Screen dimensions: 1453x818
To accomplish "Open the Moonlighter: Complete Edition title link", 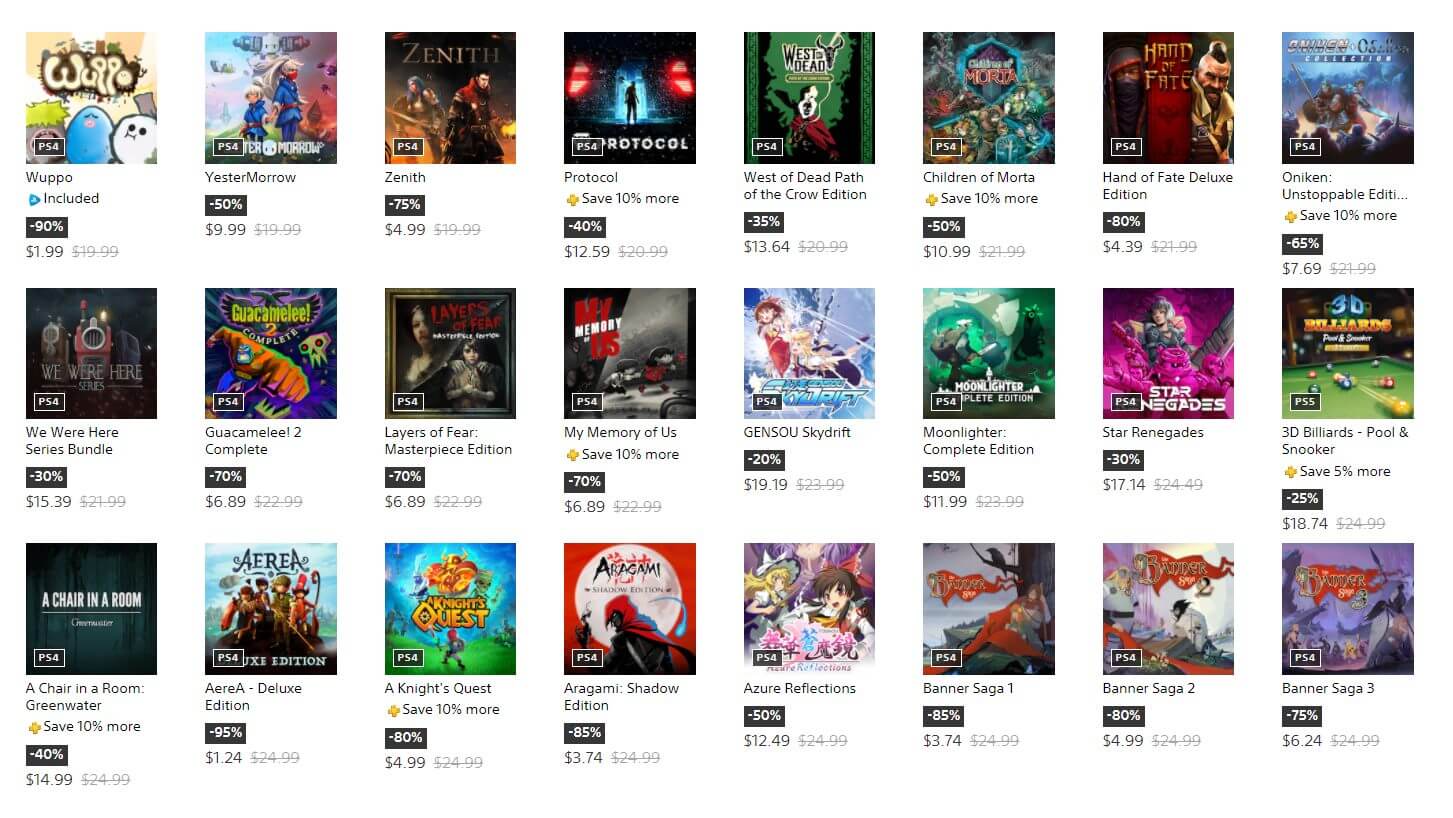I will point(964,441).
